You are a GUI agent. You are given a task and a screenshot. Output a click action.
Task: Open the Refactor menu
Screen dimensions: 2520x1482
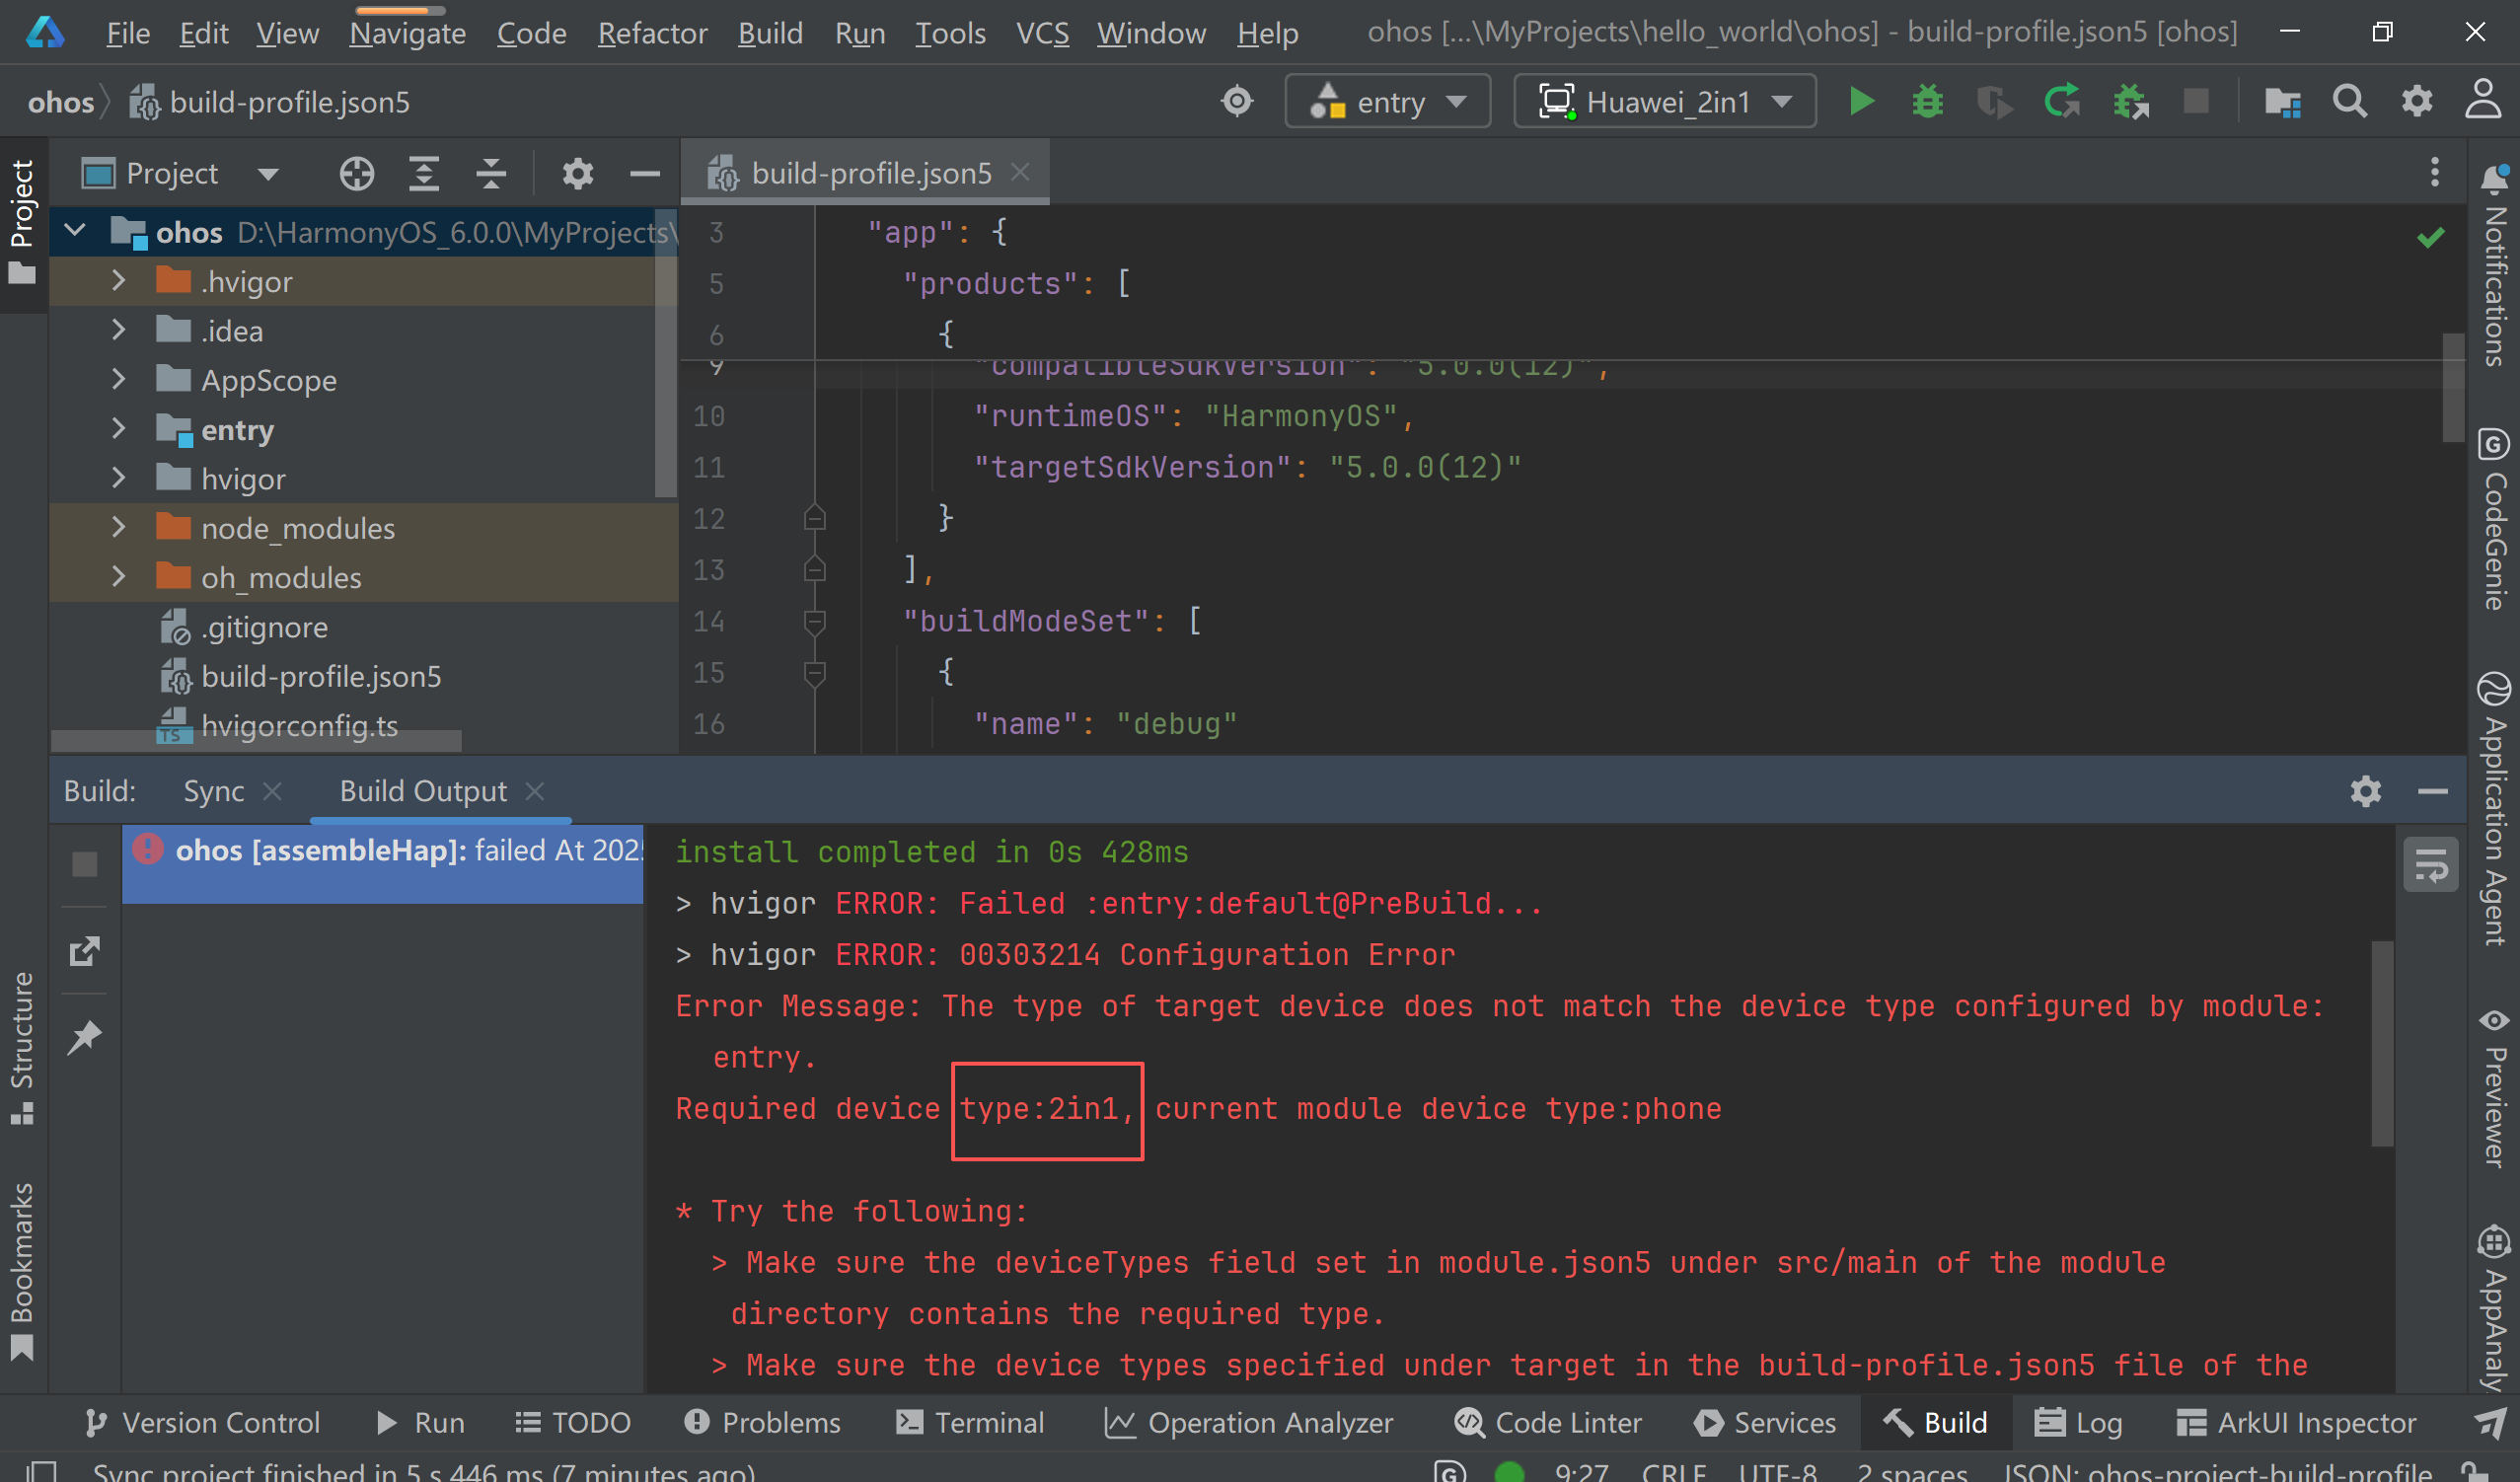tap(652, 33)
